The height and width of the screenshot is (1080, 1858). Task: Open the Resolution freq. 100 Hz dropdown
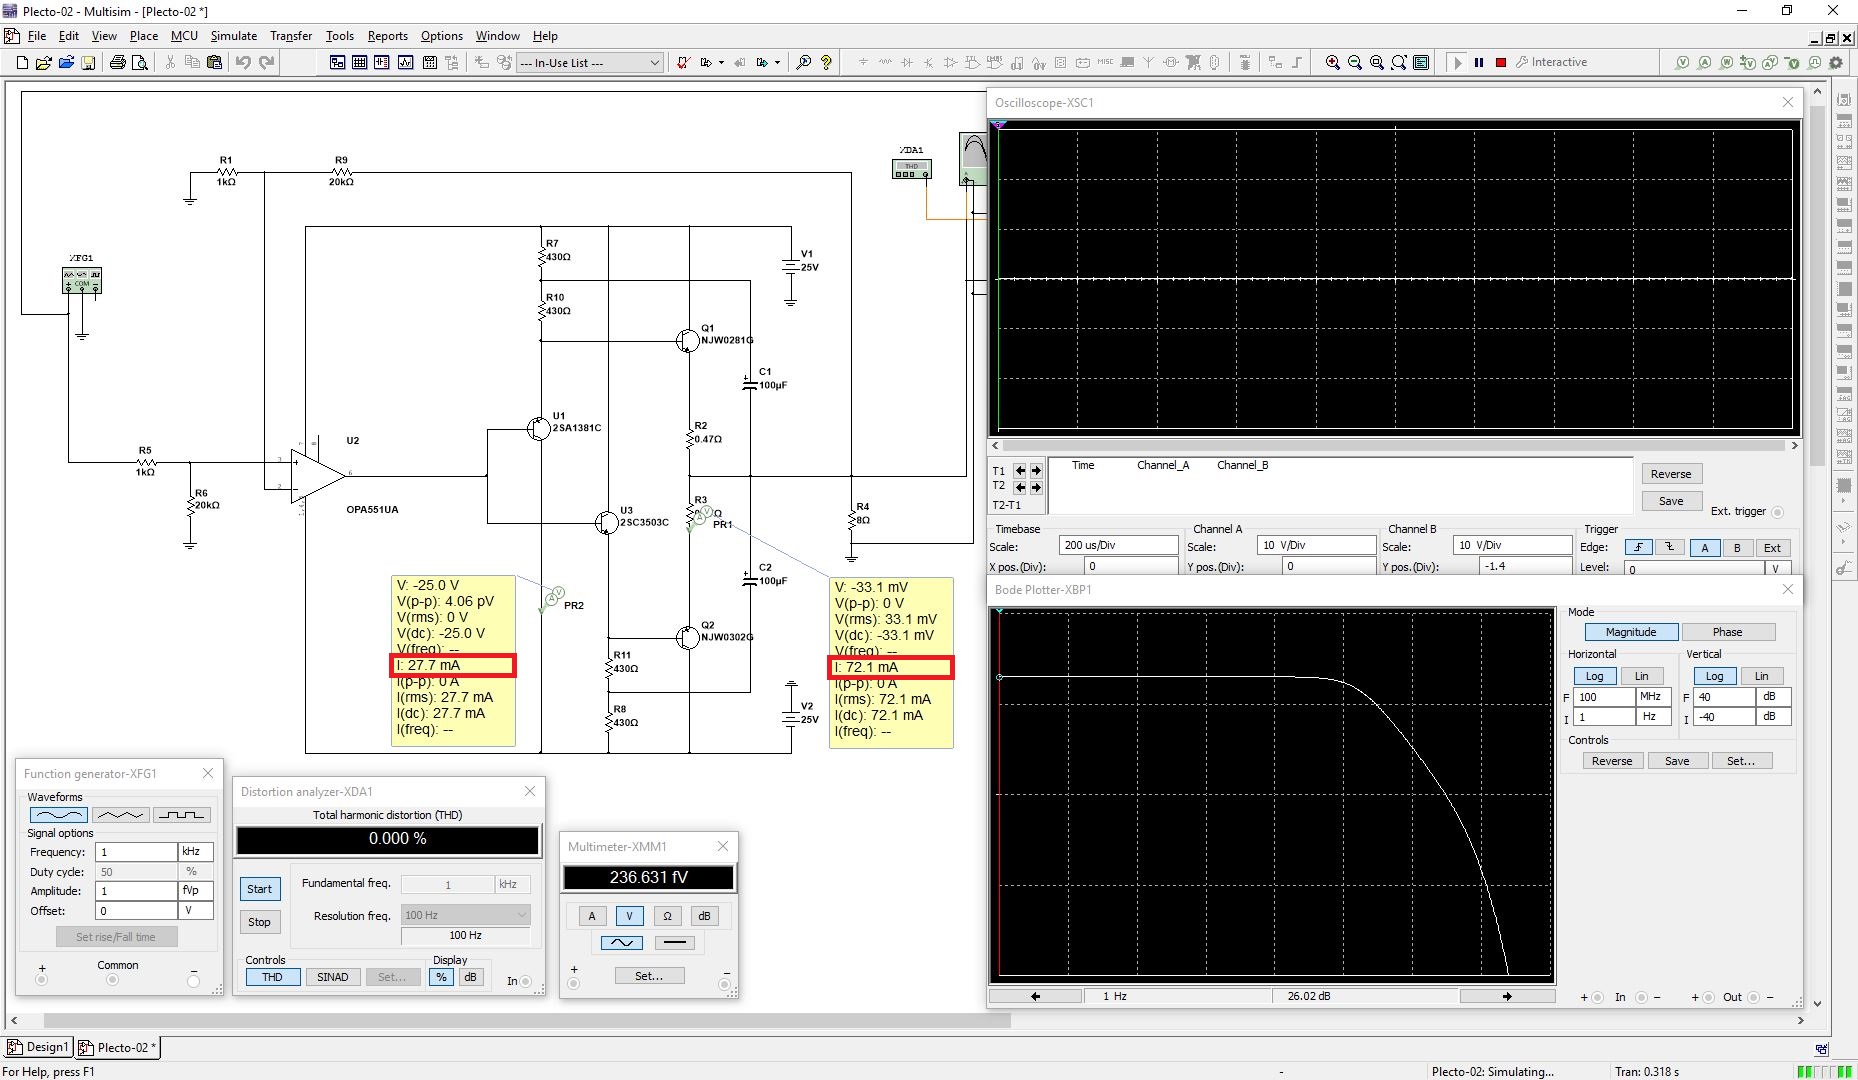[x=465, y=915]
